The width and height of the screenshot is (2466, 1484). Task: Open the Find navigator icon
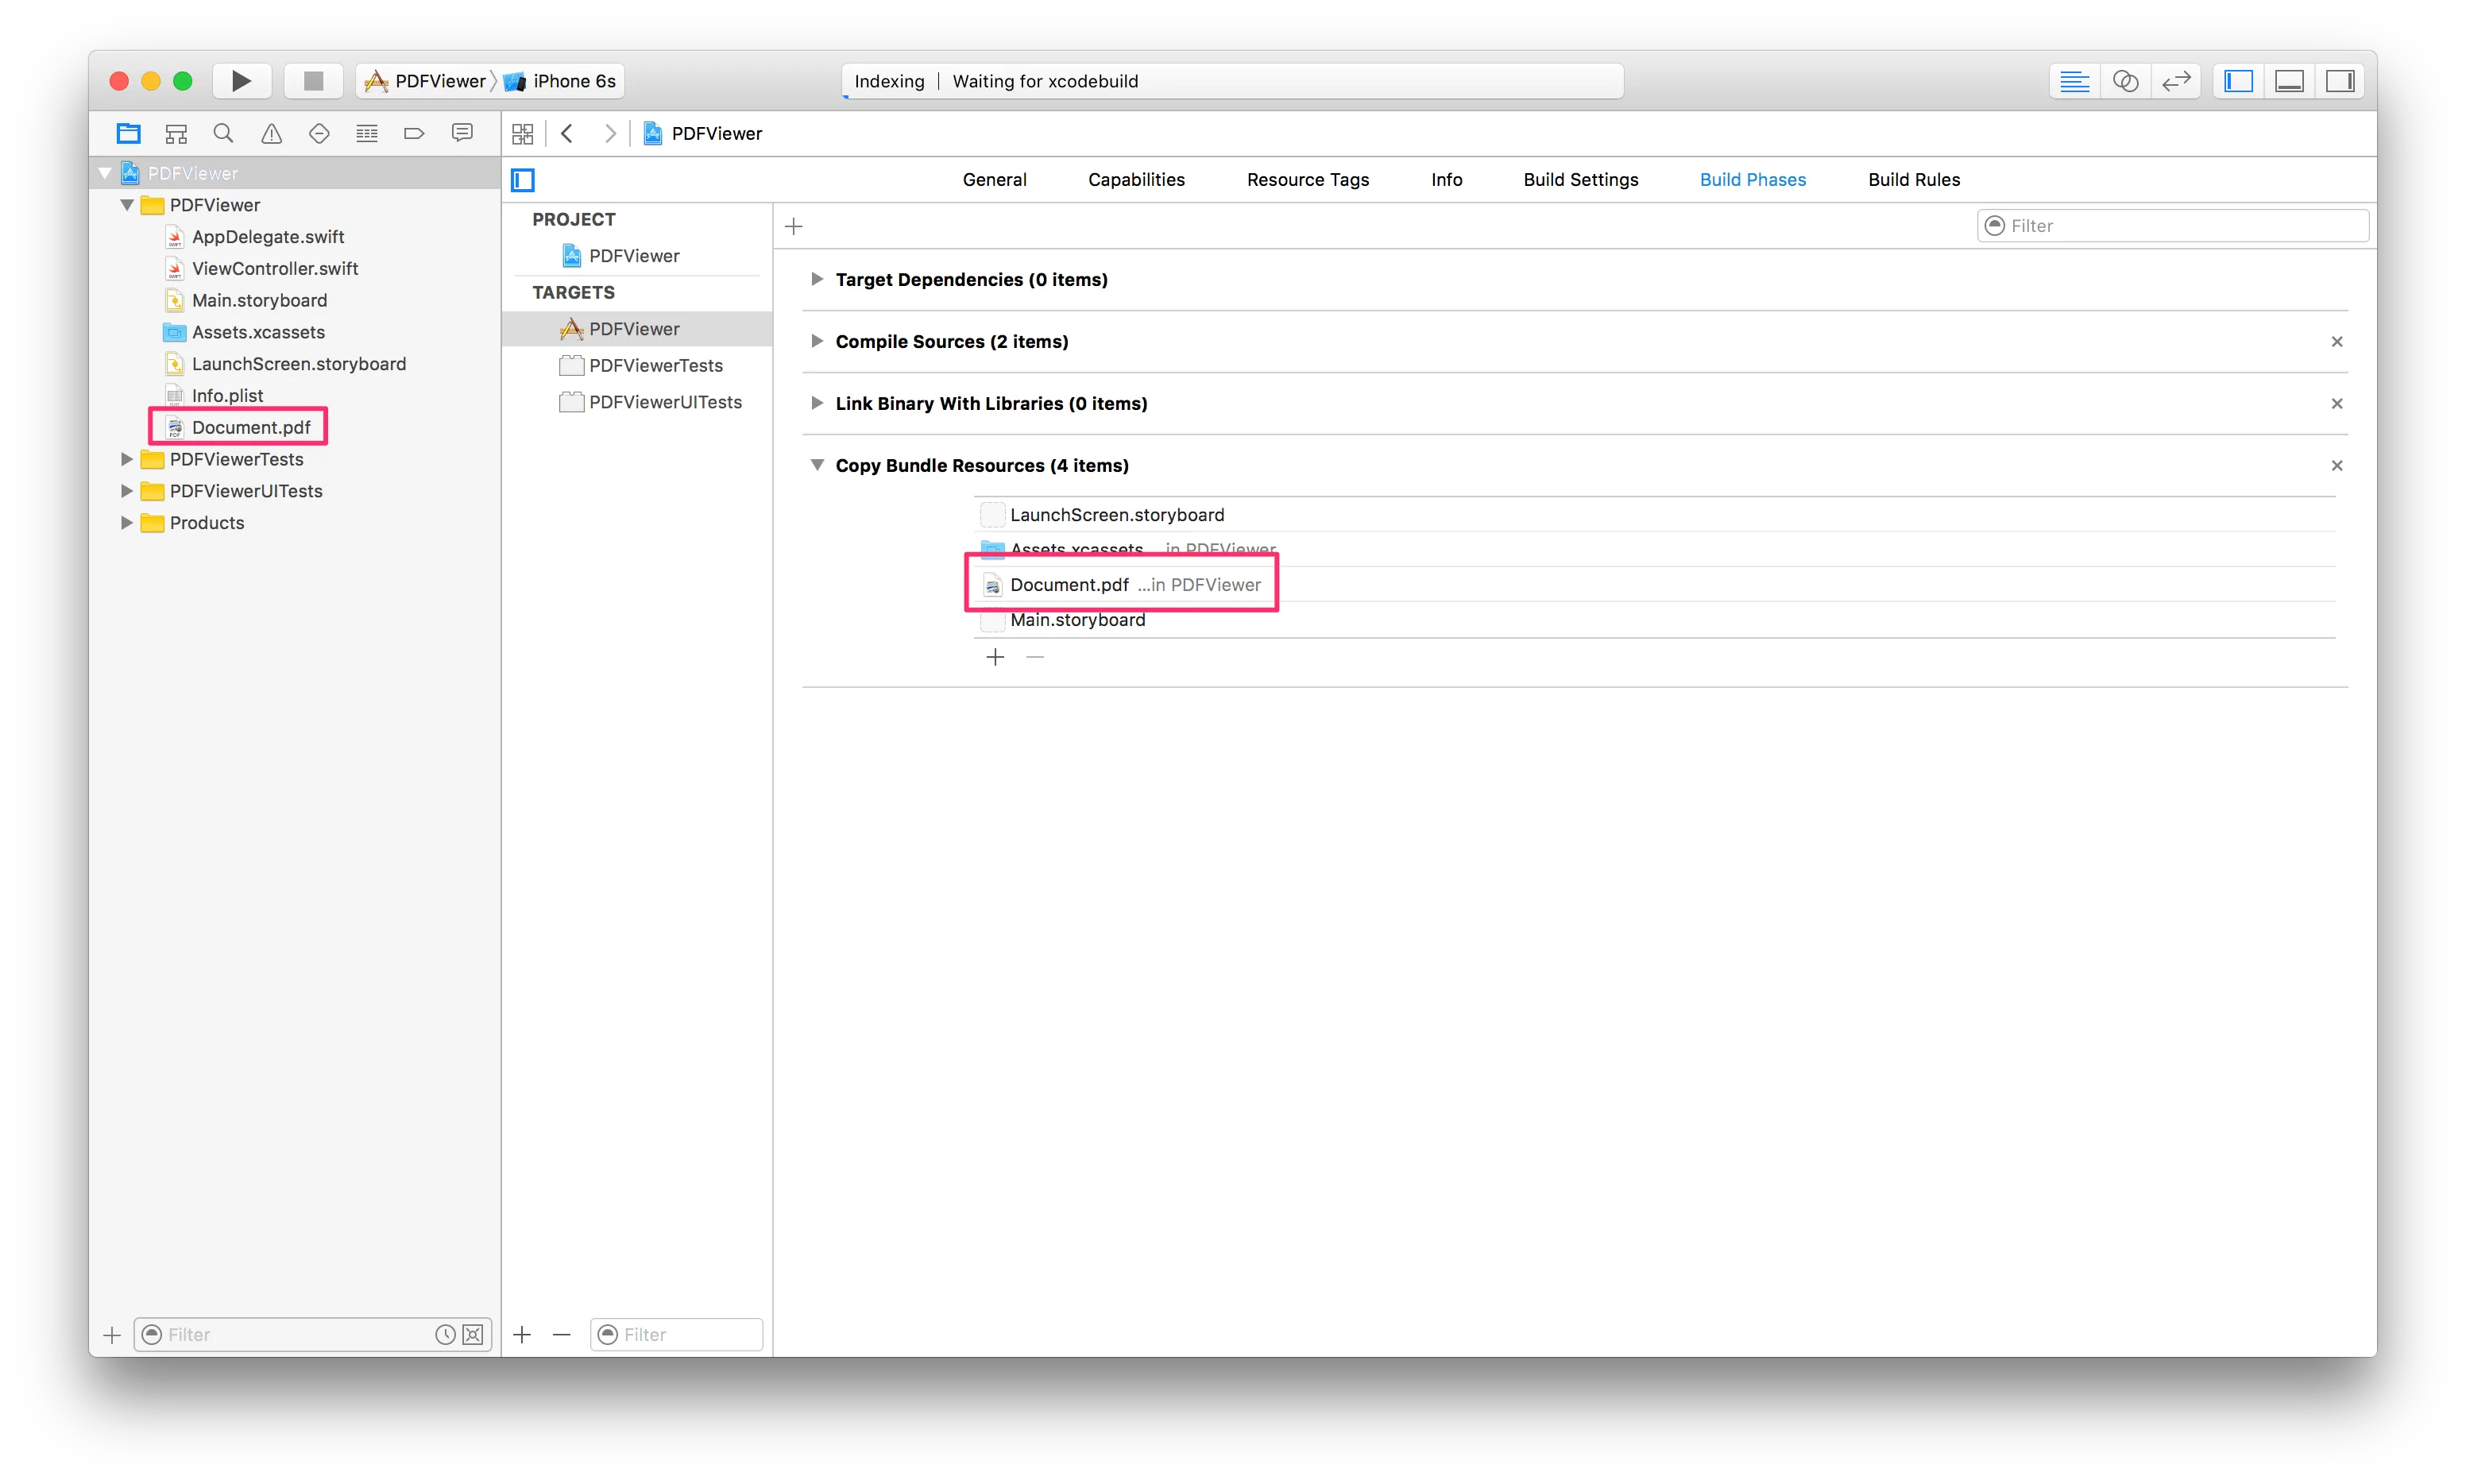point(222,133)
